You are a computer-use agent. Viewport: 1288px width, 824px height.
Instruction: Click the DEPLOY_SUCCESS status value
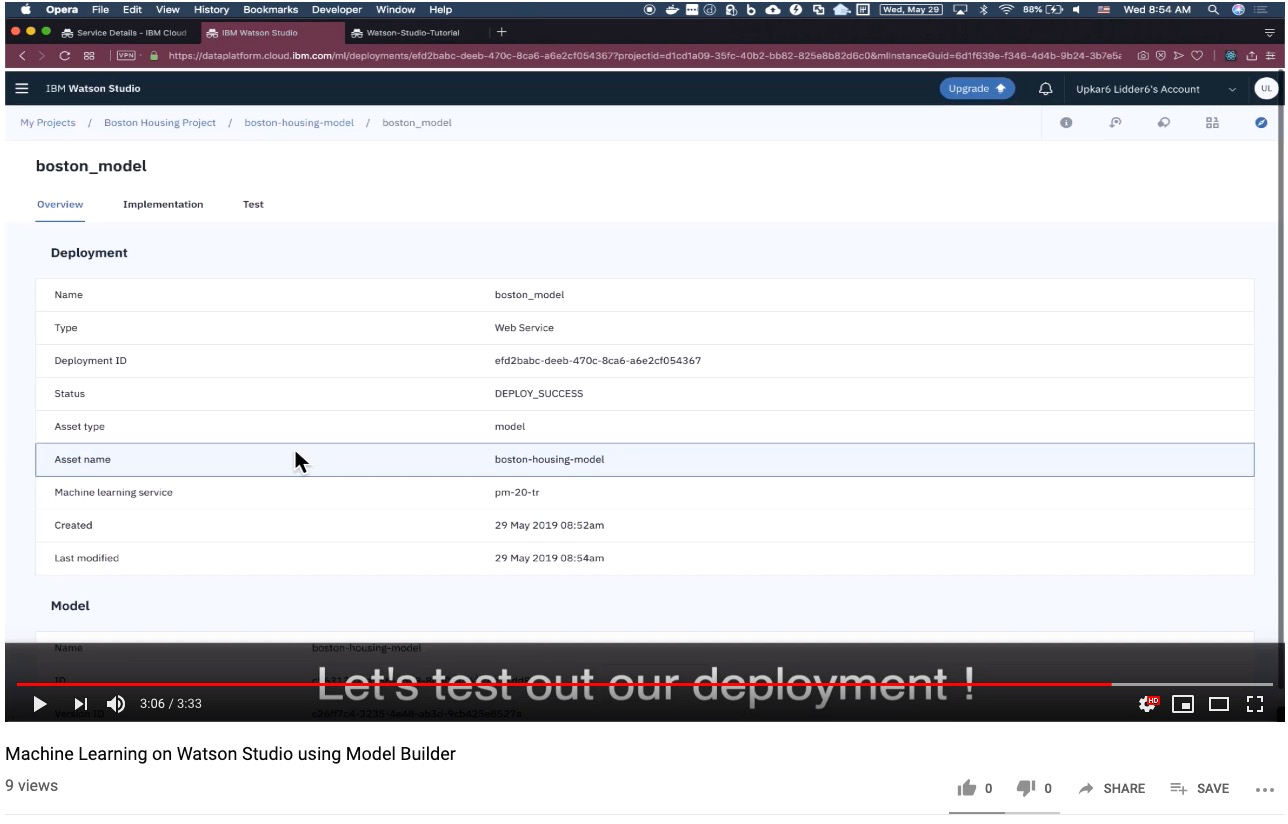point(539,393)
